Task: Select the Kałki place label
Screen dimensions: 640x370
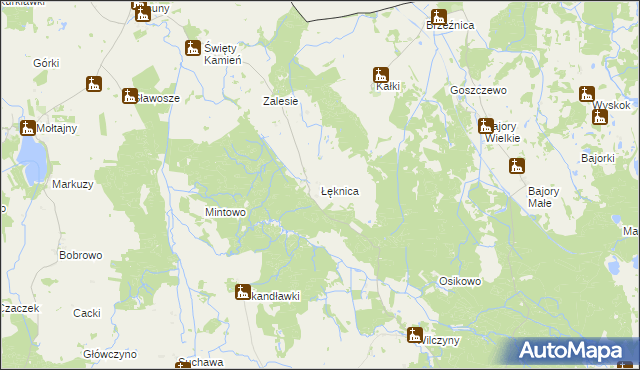Action: 388,86
